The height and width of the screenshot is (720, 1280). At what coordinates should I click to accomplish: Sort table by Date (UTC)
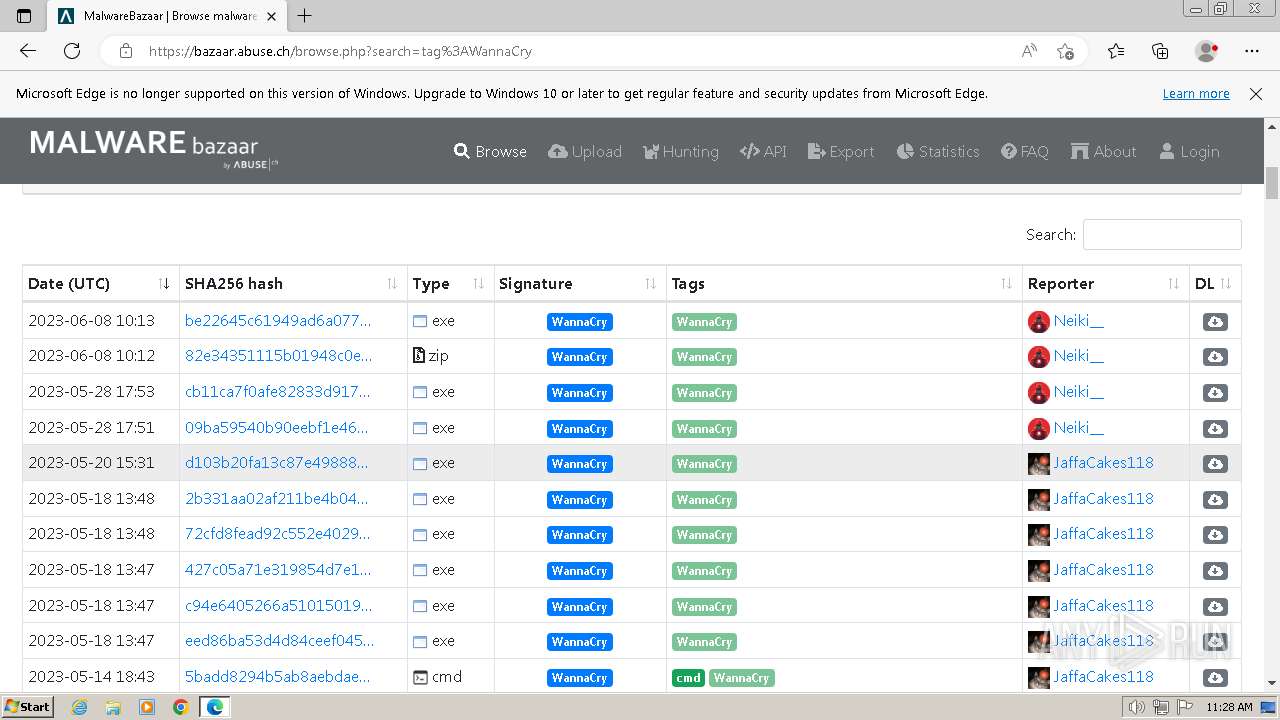(x=100, y=284)
